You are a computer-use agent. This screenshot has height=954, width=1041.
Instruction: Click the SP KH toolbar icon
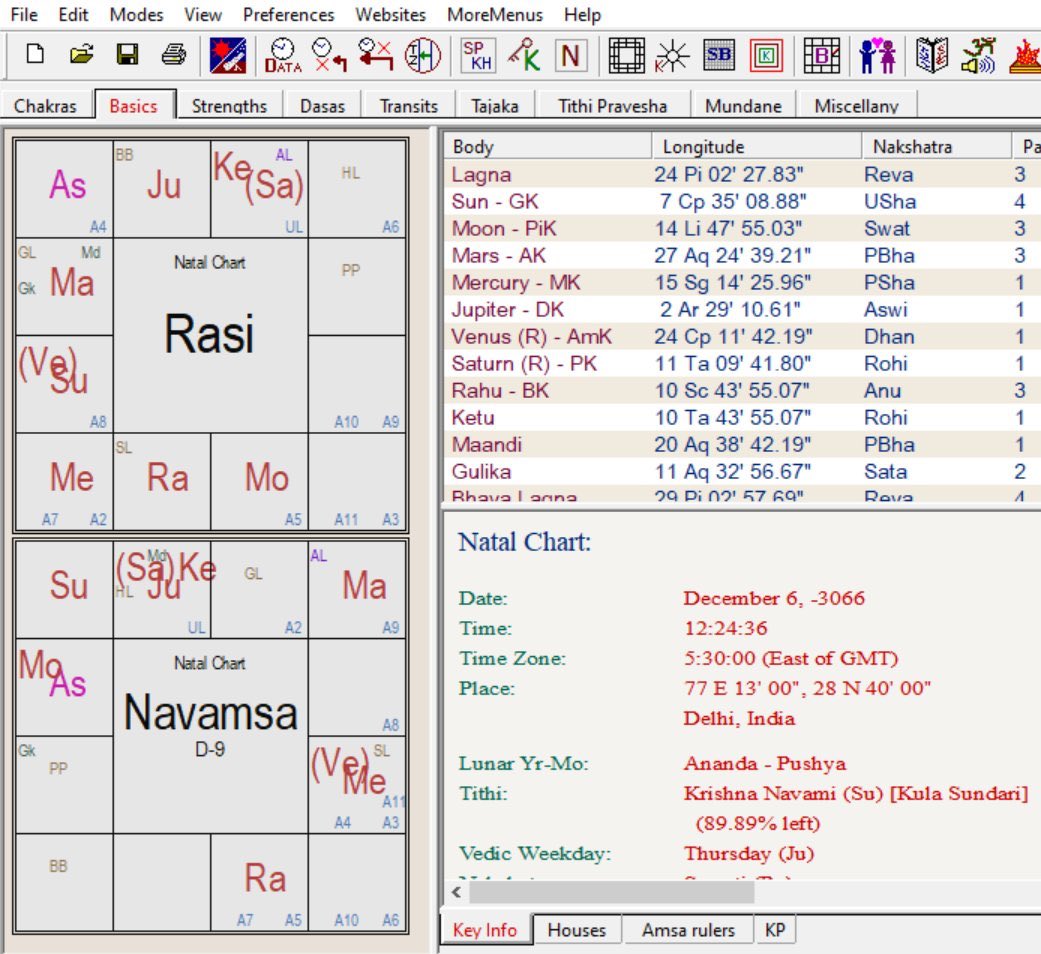pos(478,55)
